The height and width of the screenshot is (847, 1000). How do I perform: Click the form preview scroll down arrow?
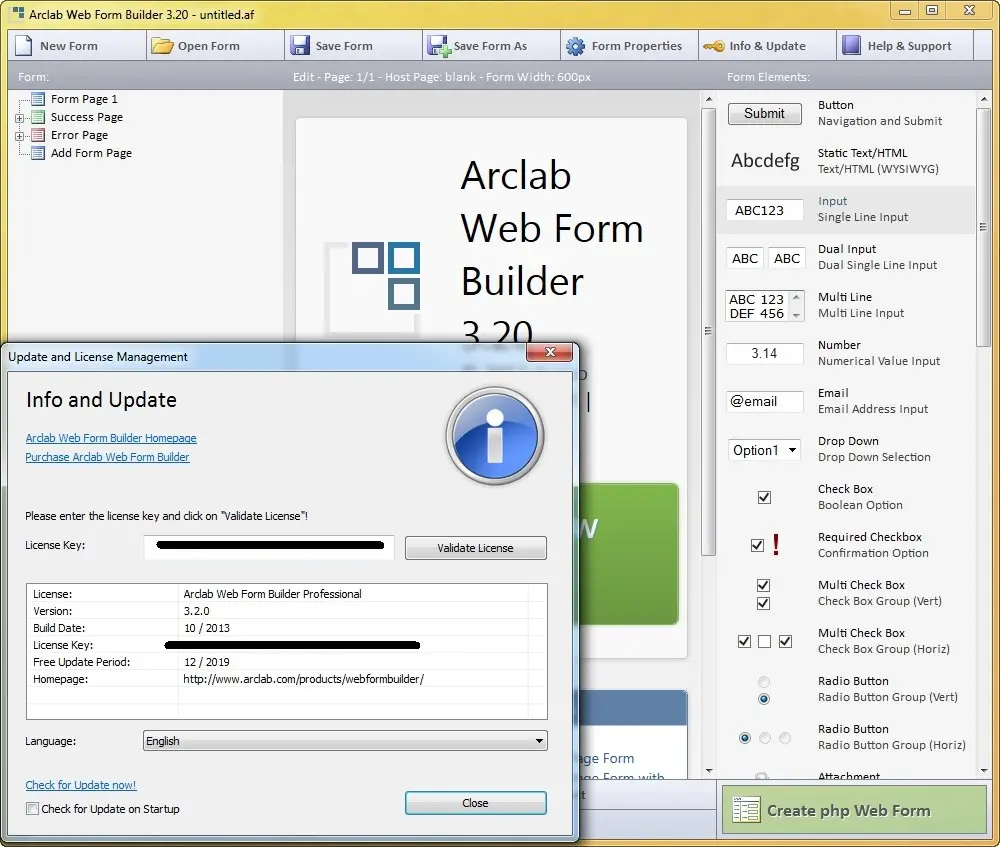709,770
